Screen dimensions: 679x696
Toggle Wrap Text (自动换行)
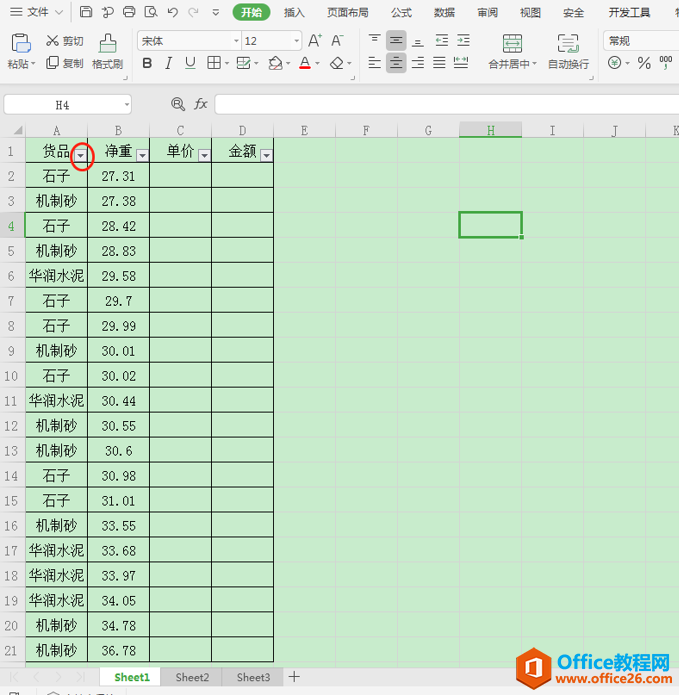(568, 51)
